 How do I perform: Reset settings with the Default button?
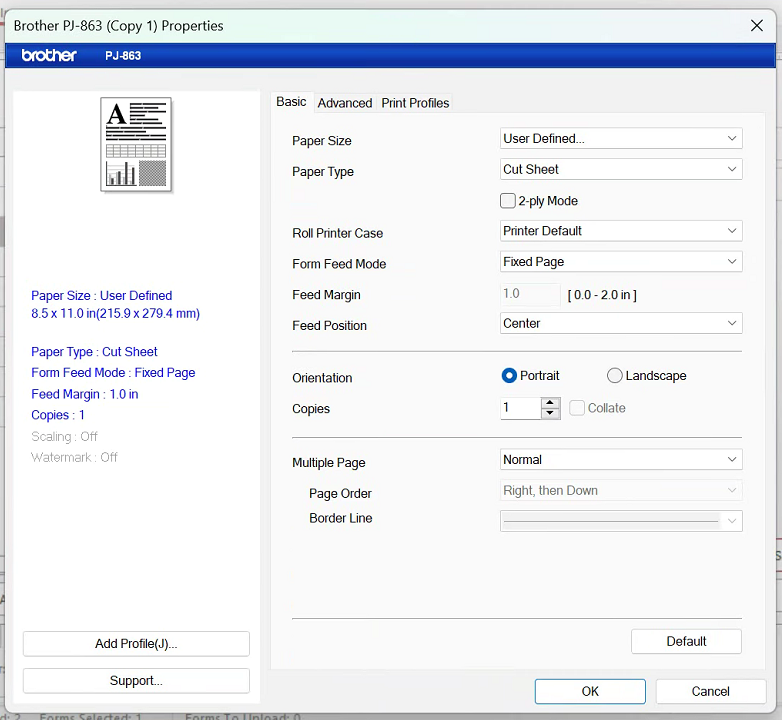[x=686, y=641]
